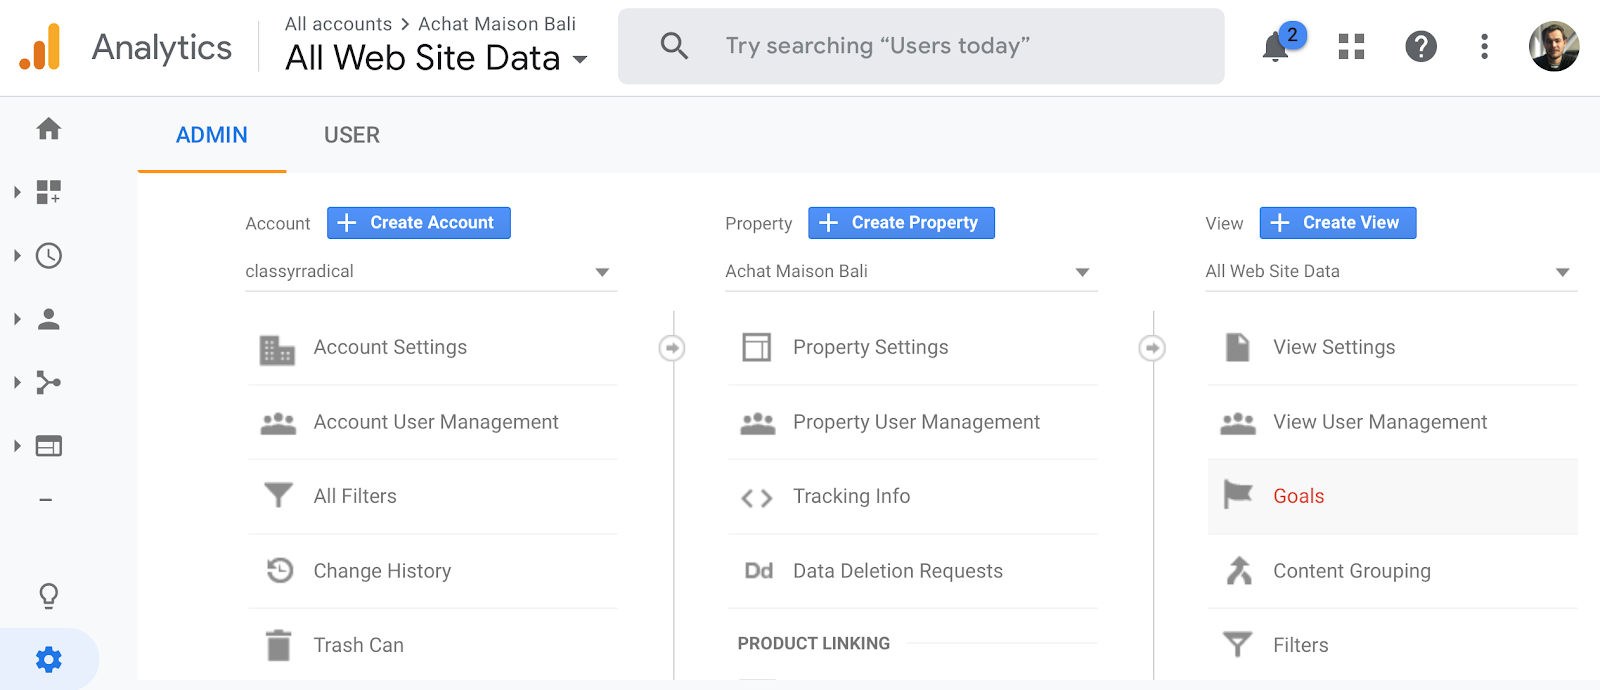Click the search box 'Try searching Users today'
Viewport: 1600px width, 690px height.
(x=921, y=46)
